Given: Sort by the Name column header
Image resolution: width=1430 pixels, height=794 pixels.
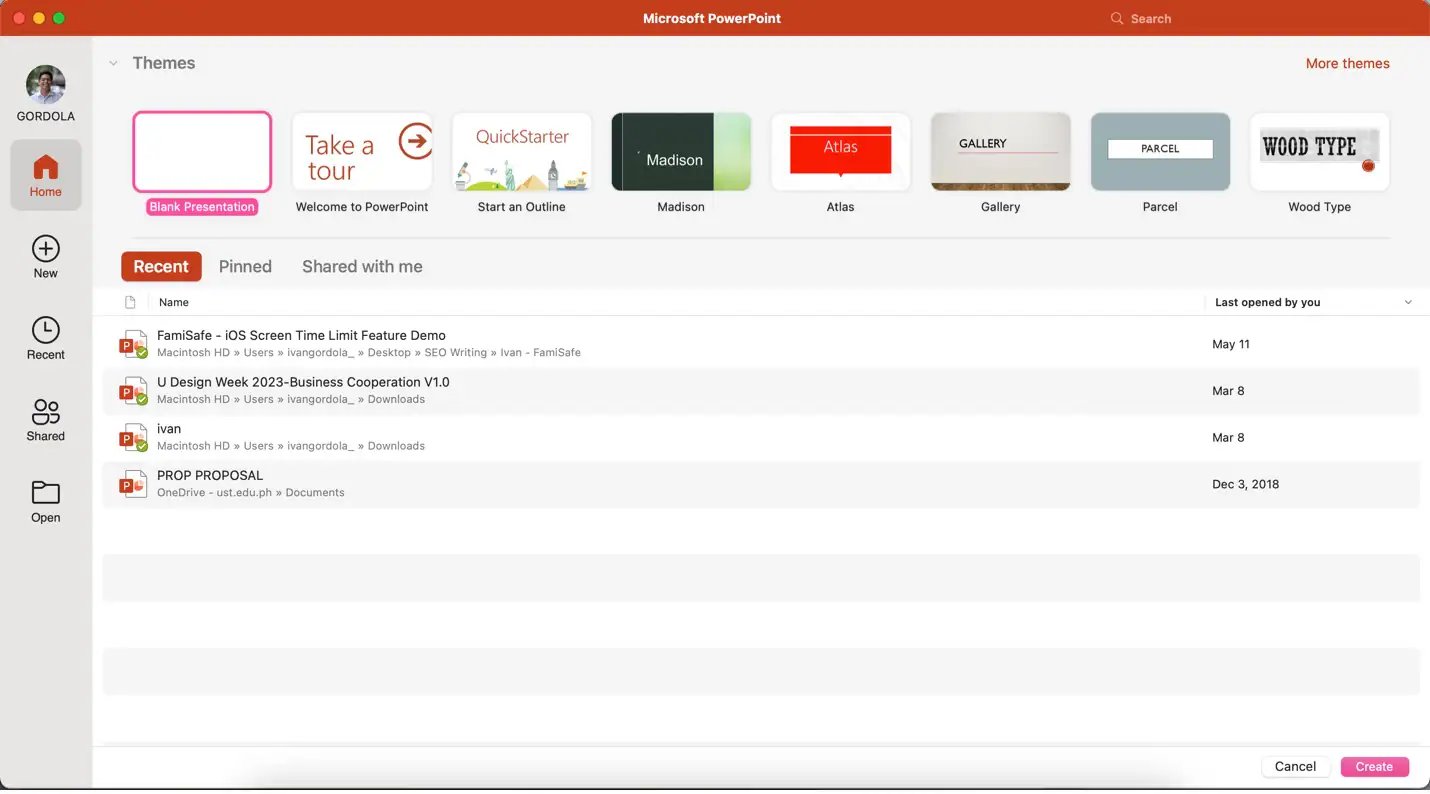Looking at the screenshot, I should tap(174, 302).
